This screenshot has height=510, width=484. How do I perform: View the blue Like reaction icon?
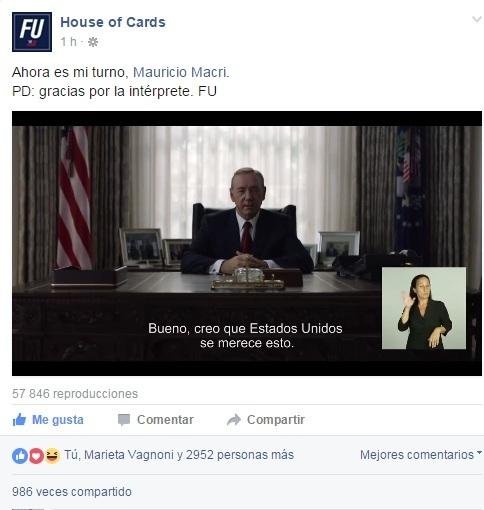point(20,456)
